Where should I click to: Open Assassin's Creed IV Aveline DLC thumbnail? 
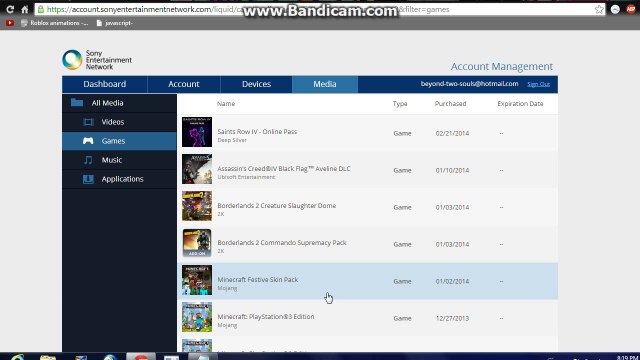(197, 169)
